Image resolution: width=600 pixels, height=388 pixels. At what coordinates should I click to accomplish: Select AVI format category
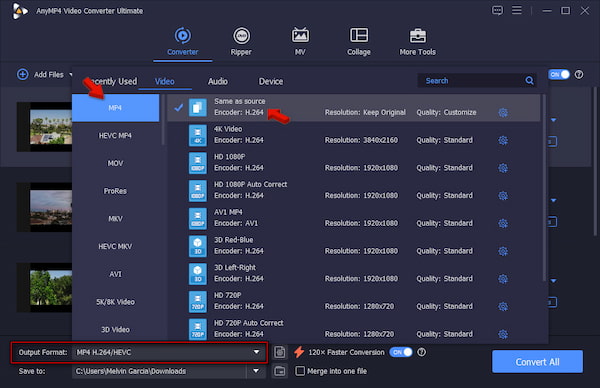[116, 274]
